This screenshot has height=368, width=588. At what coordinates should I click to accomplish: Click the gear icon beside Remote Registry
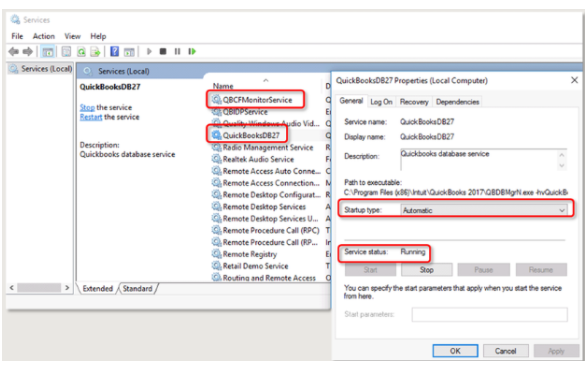point(216,254)
